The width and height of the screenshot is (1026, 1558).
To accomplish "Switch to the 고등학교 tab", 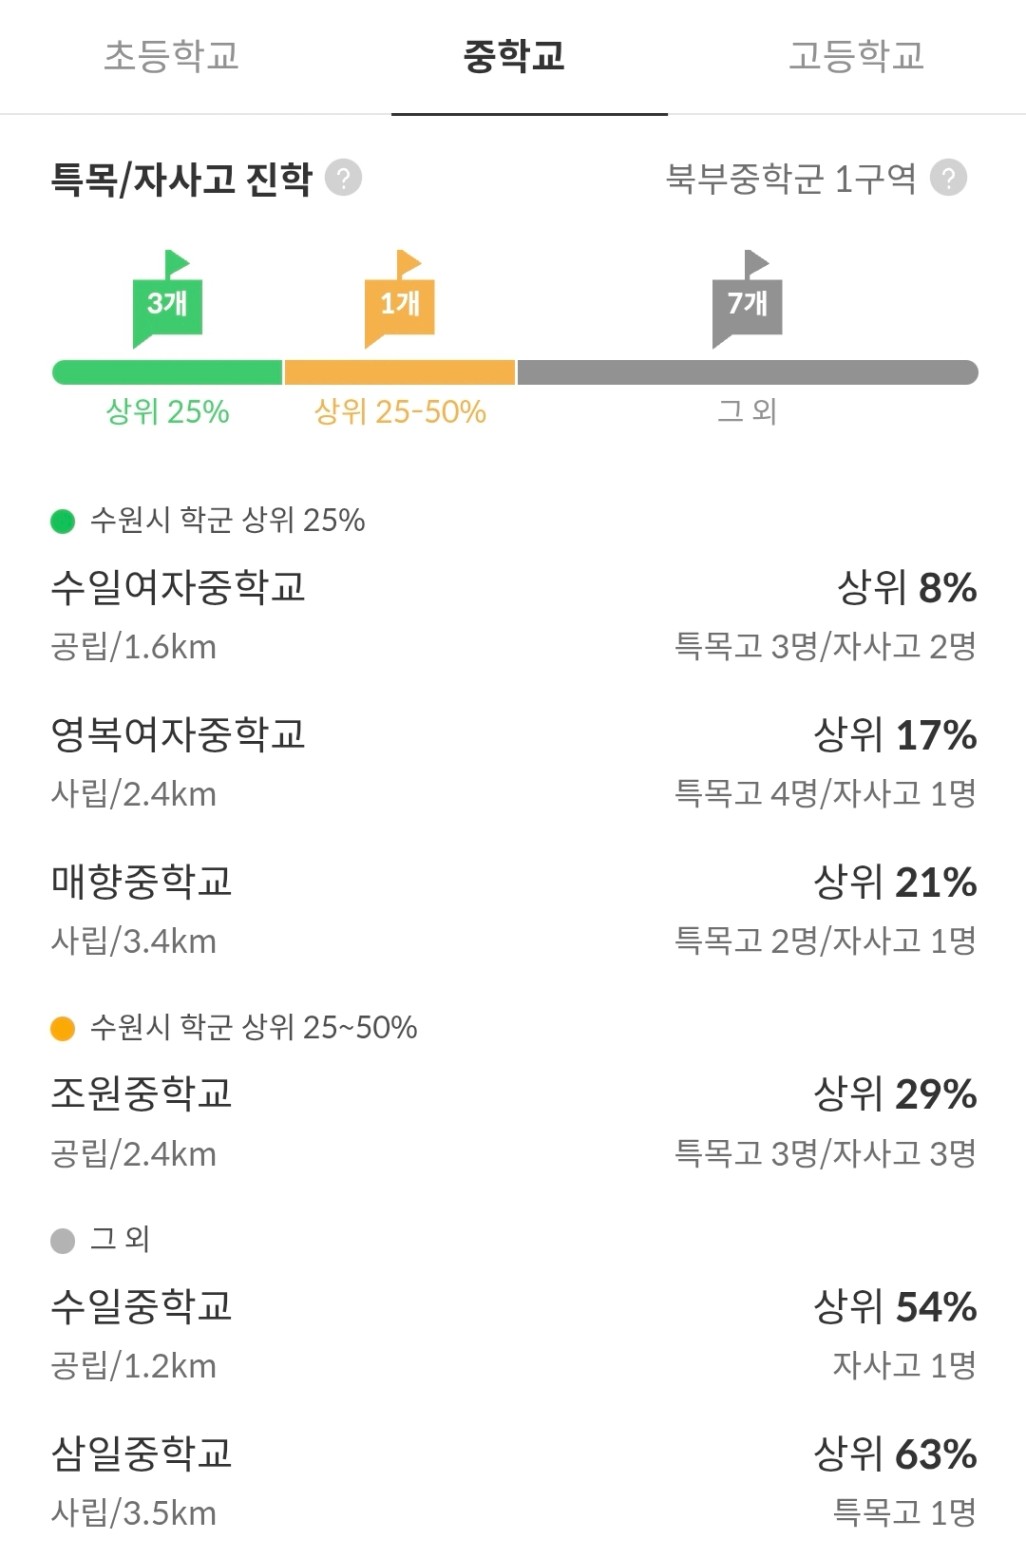I will click(x=856, y=56).
